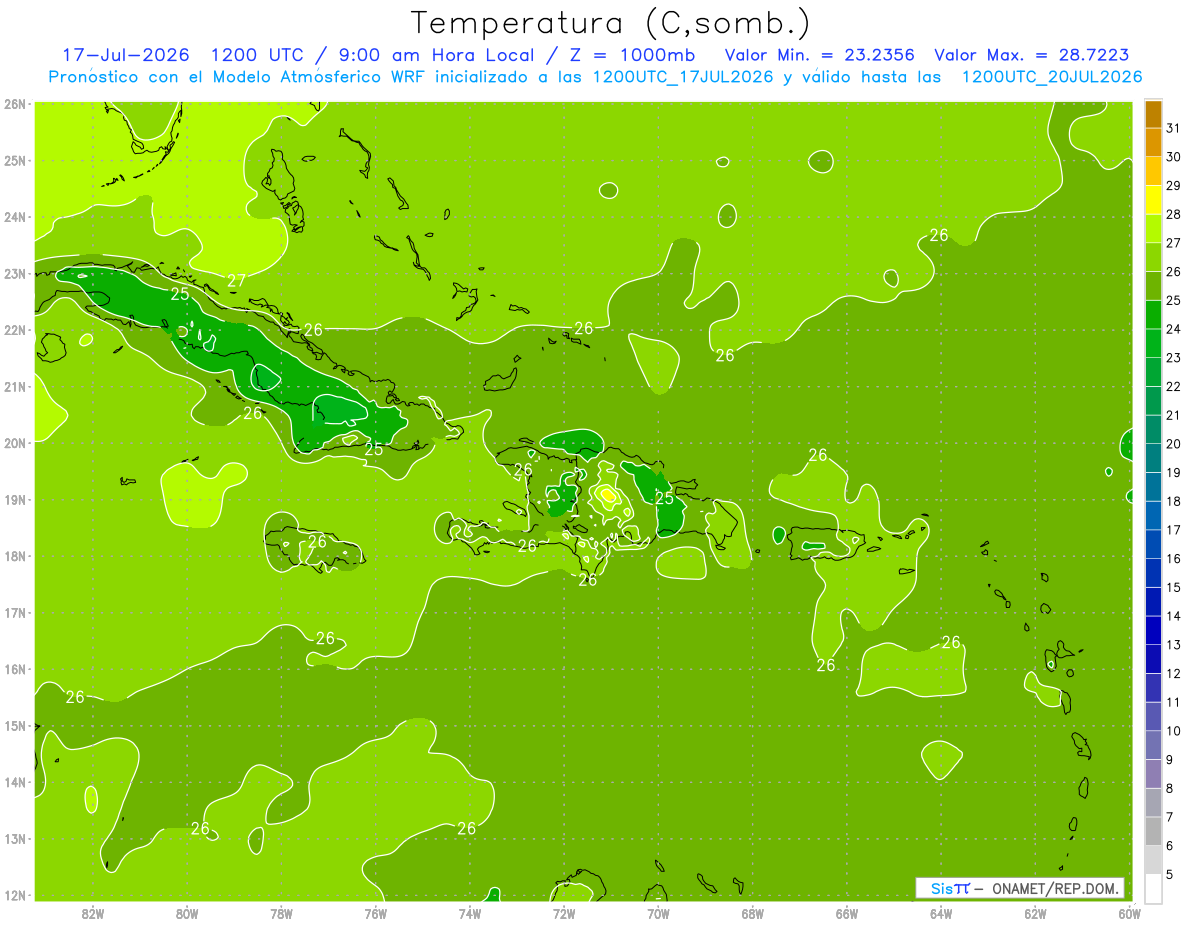Select the 13N latitude axis label
Image resolution: width=1200 pixels, height=927 pixels.
tap(15, 839)
